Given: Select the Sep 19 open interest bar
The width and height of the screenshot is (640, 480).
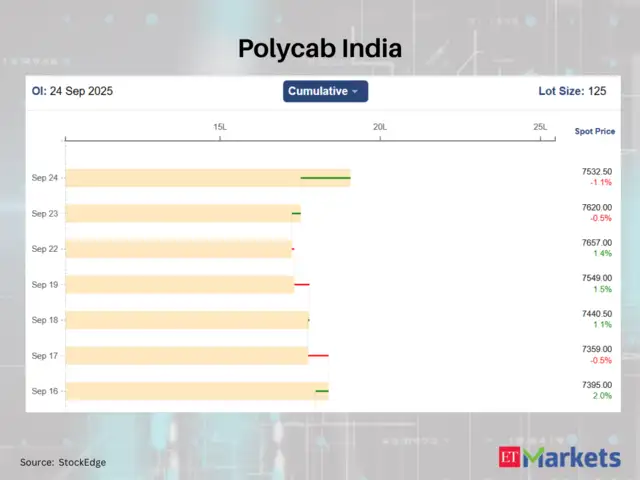Looking at the screenshot, I should tap(179, 284).
